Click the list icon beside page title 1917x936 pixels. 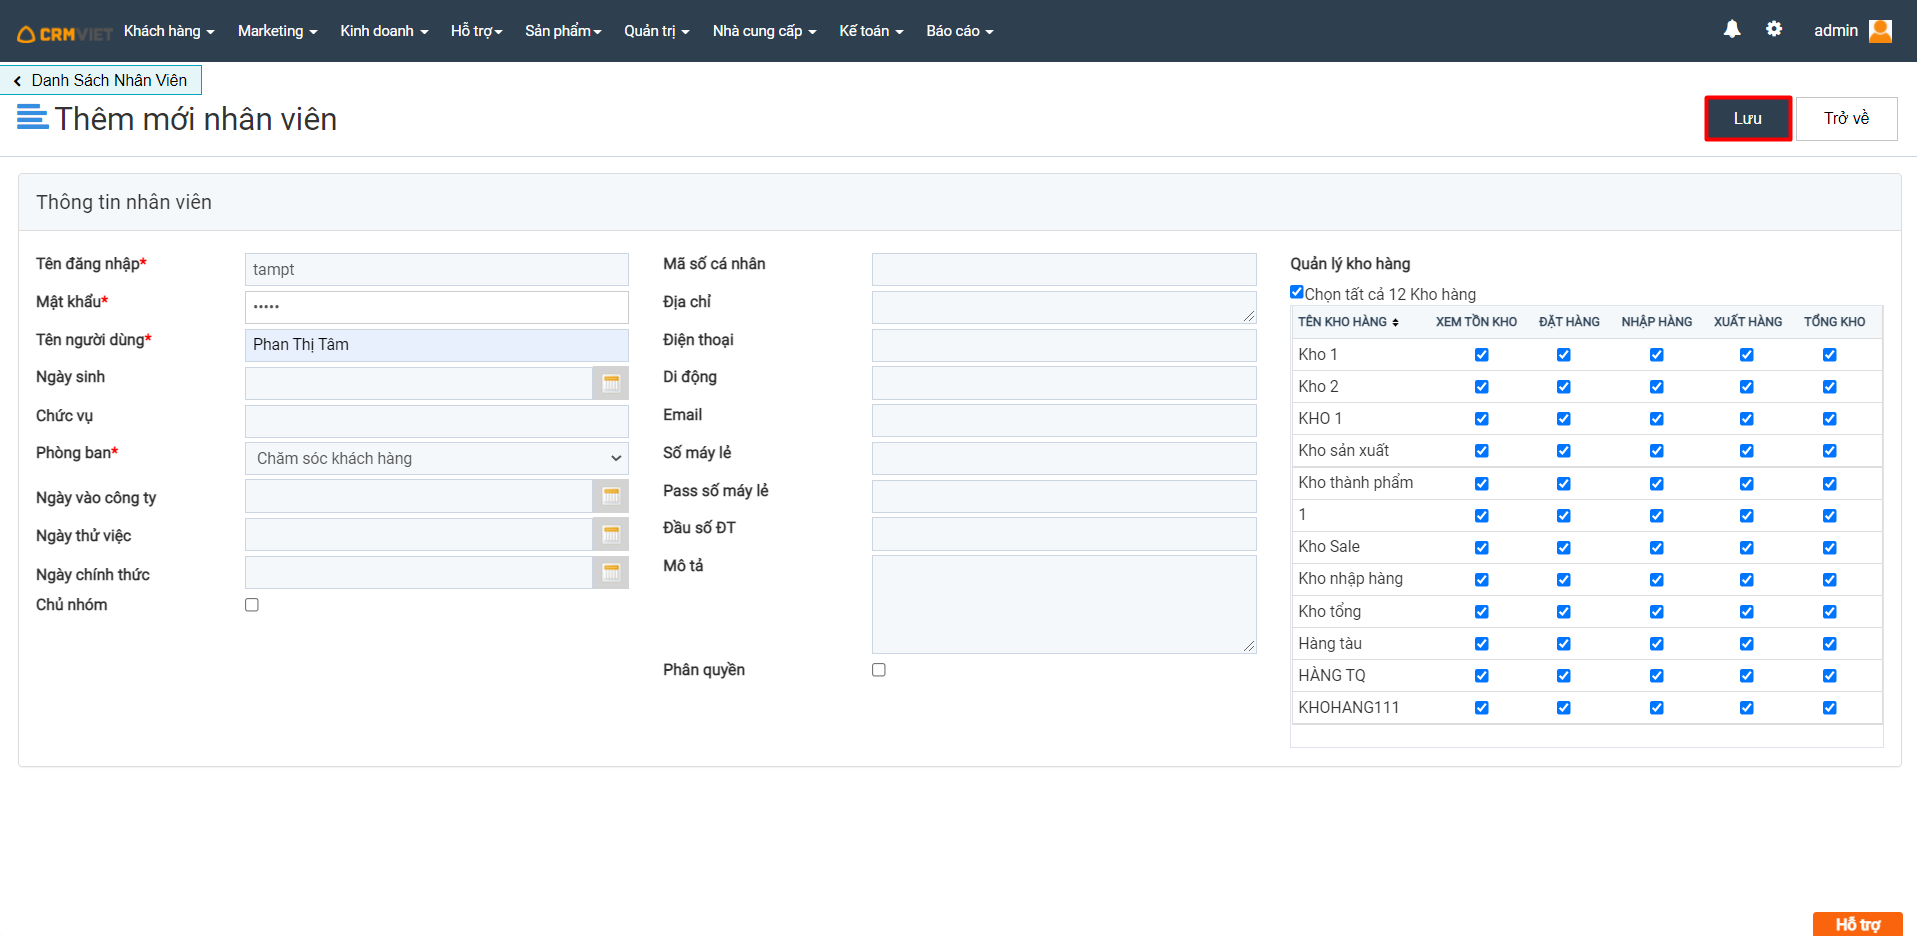pos(32,118)
